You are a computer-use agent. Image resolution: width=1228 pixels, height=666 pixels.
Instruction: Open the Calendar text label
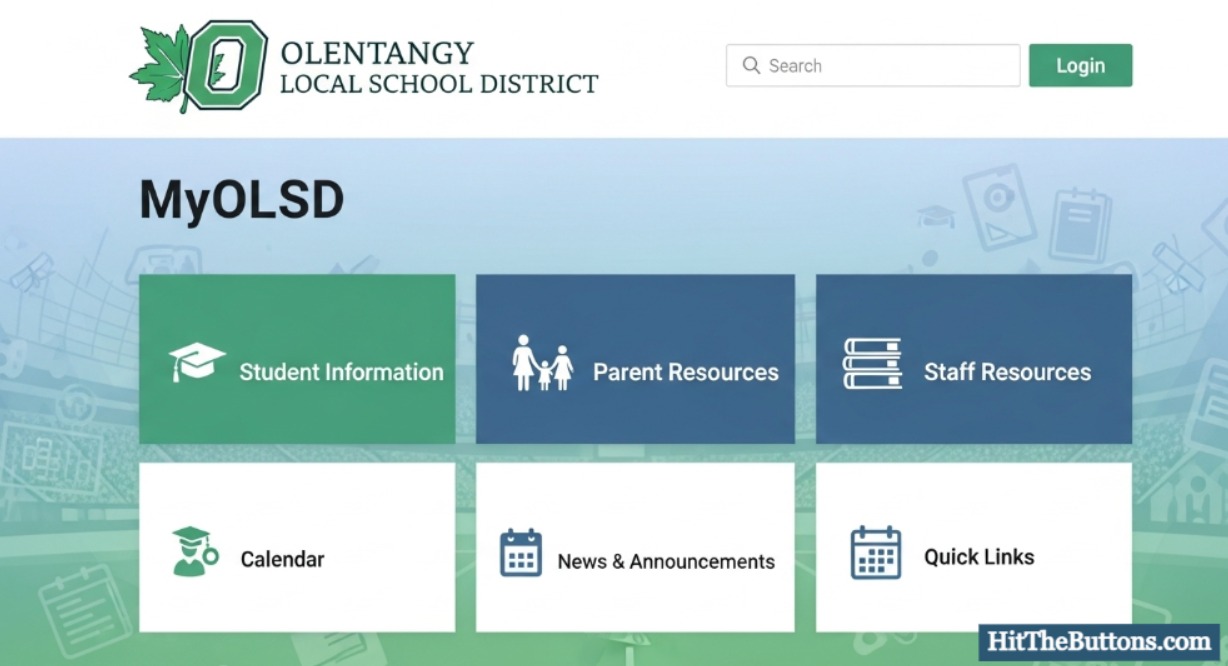282,559
